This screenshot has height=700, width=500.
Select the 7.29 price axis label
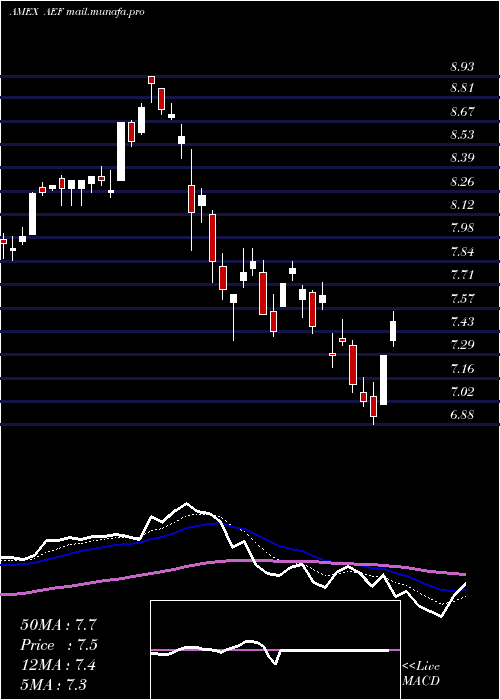[462, 345]
